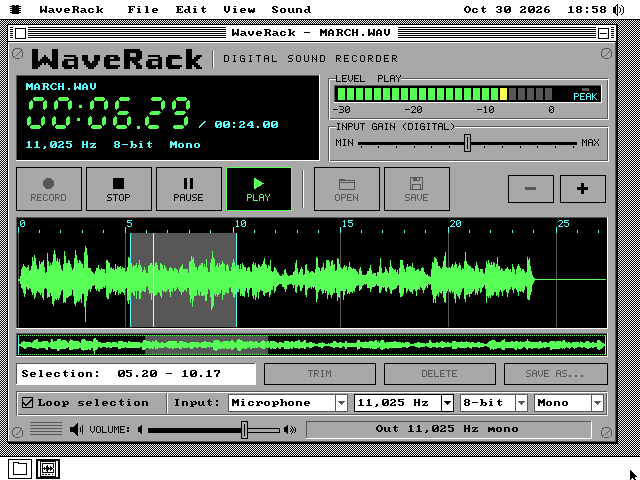This screenshot has width=640, height=480.
Task: Click the DELETE button
Action: pos(440,374)
